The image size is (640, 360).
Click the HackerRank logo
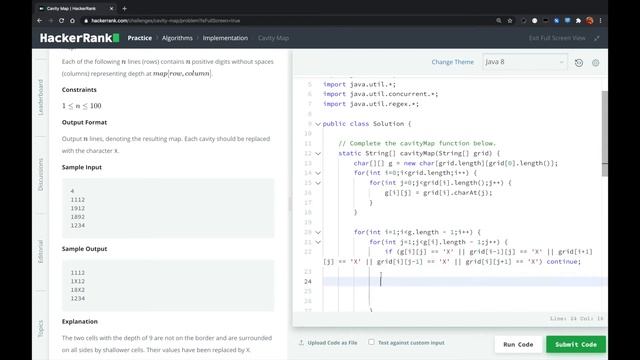pyautogui.click(x=80, y=38)
